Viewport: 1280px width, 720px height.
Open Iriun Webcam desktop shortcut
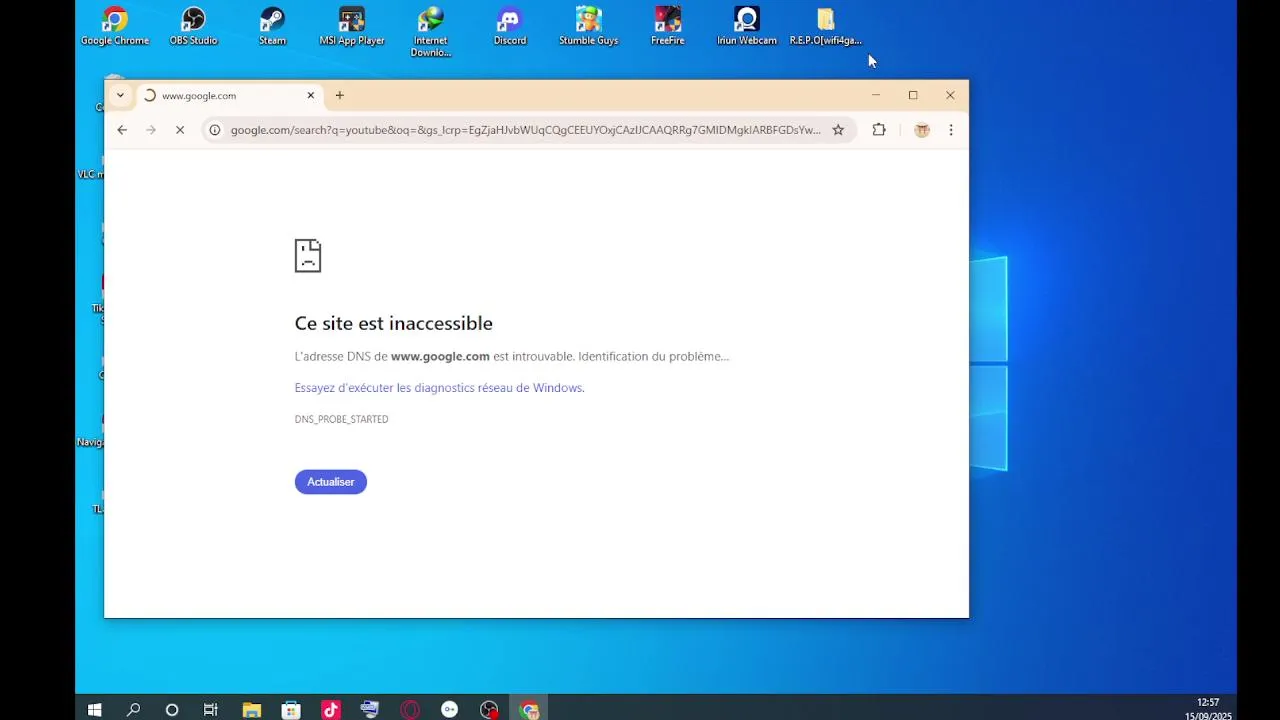tap(747, 27)
